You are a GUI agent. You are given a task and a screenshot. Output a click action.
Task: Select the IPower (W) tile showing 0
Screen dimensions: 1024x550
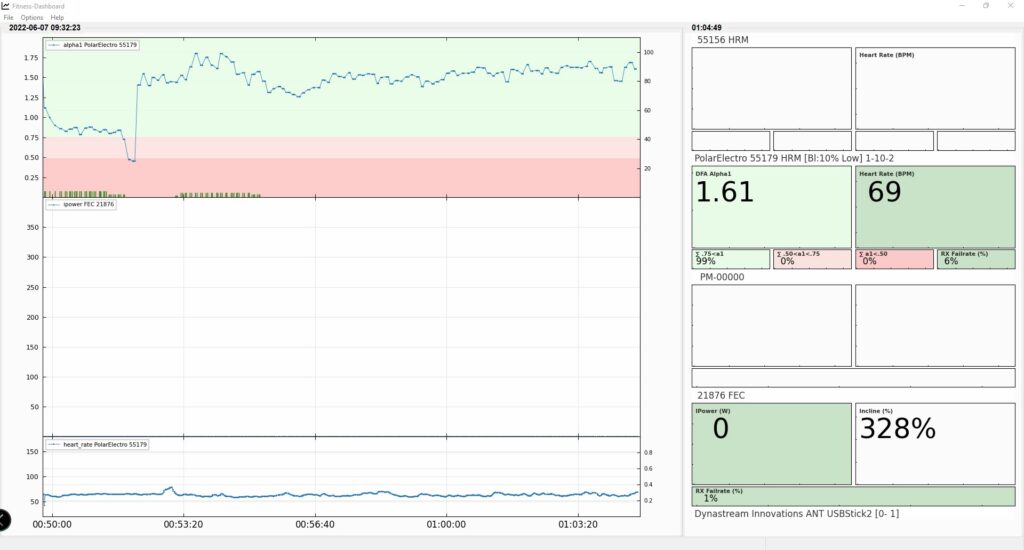tap(771, 444)
